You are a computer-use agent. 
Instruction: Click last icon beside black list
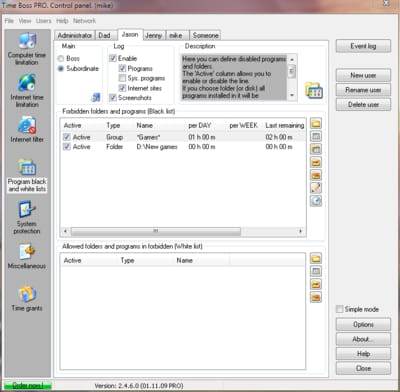(x=316, y=201)
